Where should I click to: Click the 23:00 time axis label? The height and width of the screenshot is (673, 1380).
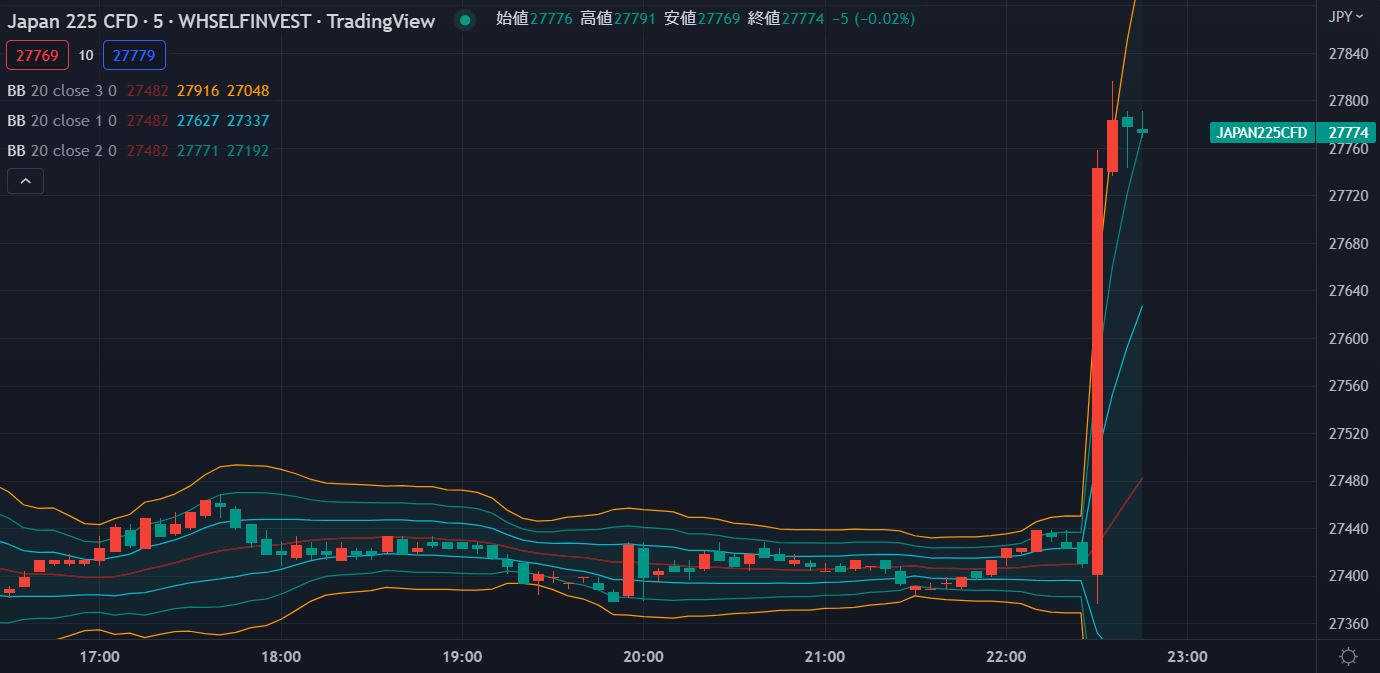1187,657
